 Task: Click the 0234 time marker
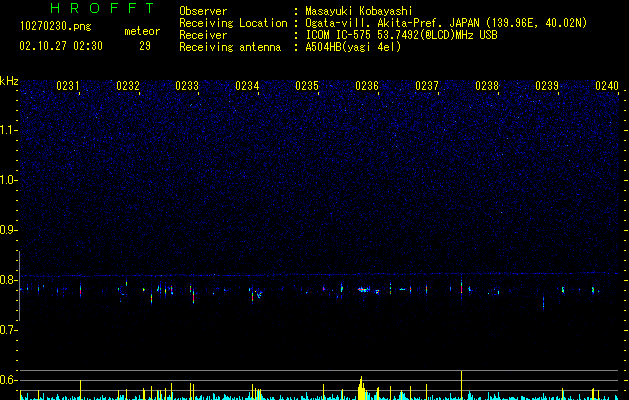pos(247,86)
